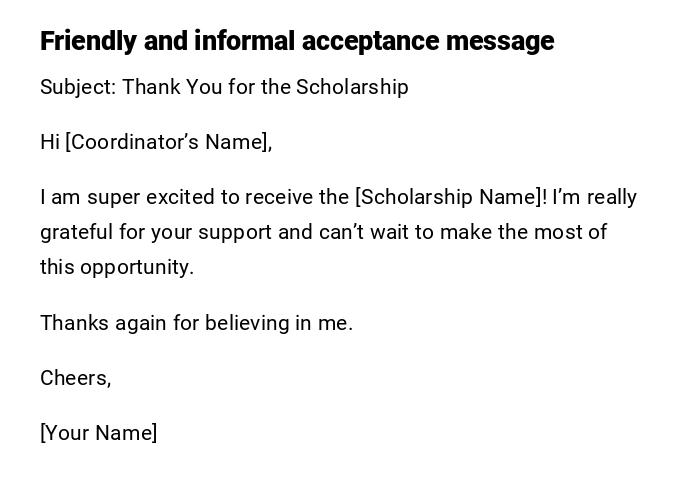The image size is (700, 495).
Task: Select the [Your Name] placeholder
Action: coord(98,433)
